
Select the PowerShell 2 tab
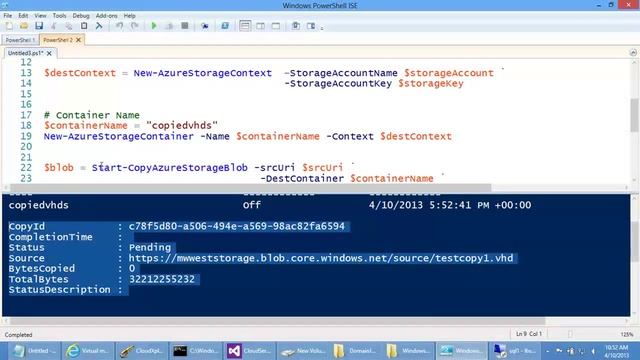[x=58, y=40]
